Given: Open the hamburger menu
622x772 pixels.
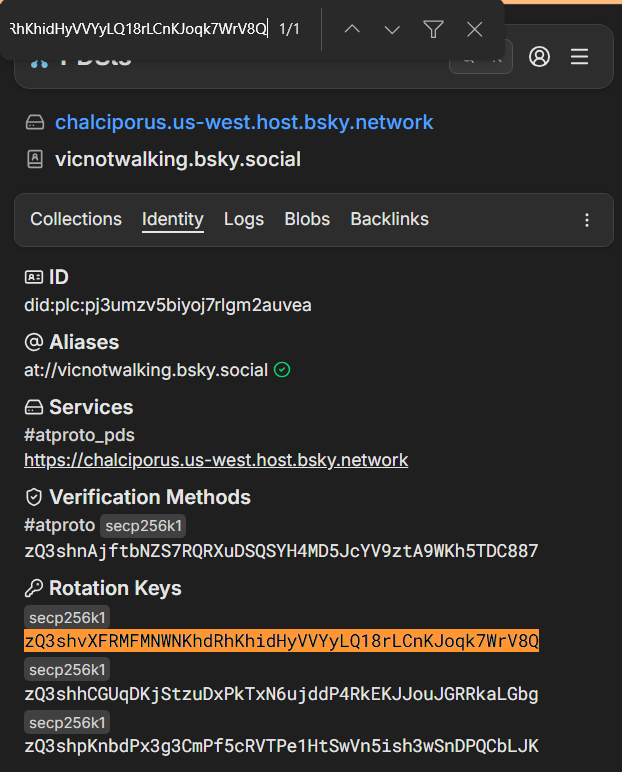Looking at the screenshot, I should click(x=579, y=57).
